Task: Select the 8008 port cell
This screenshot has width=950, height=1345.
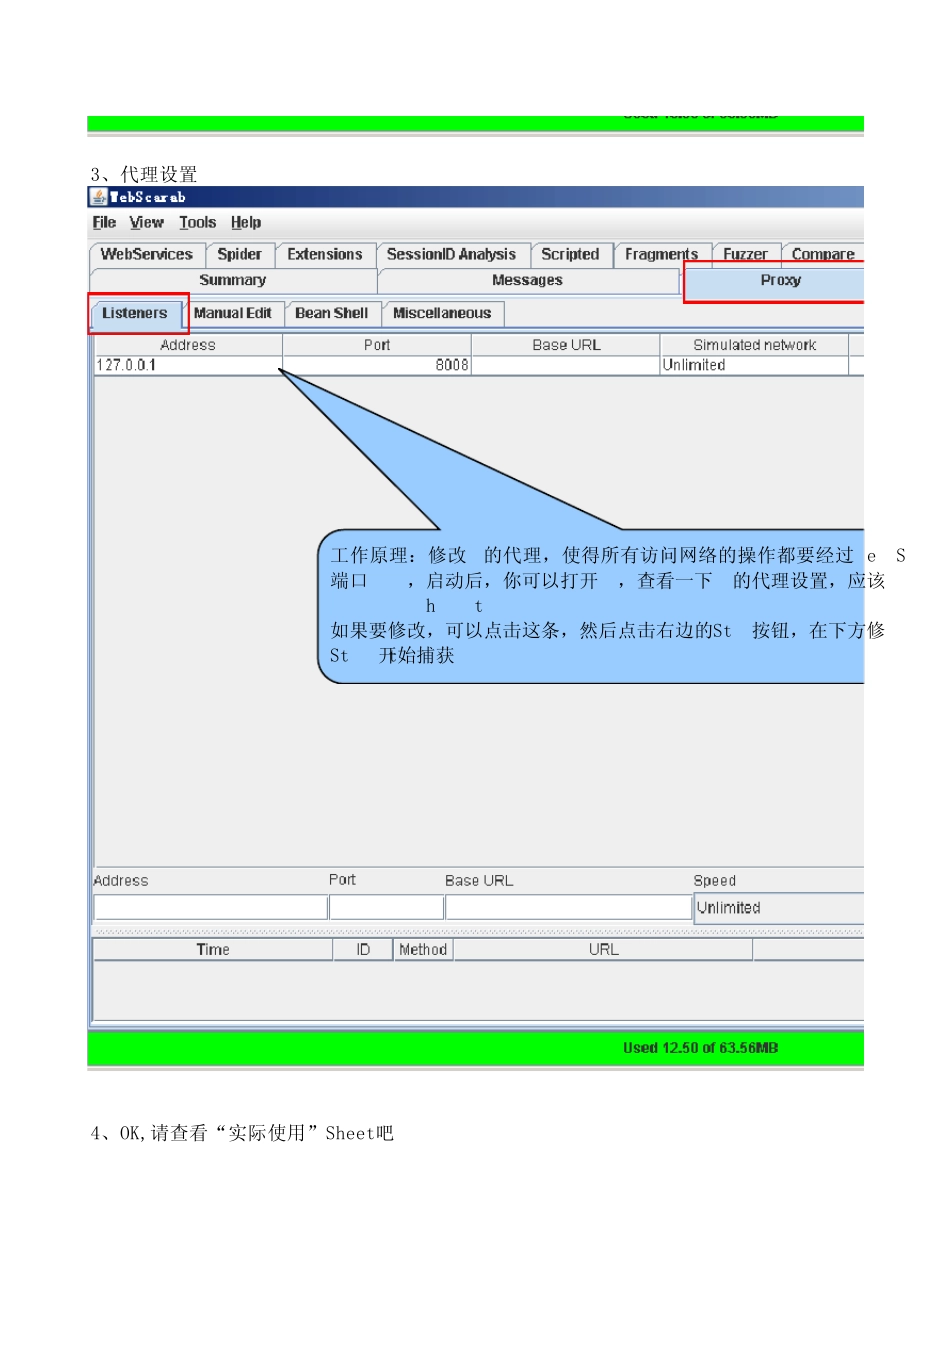Action: [x=377, y=365]
